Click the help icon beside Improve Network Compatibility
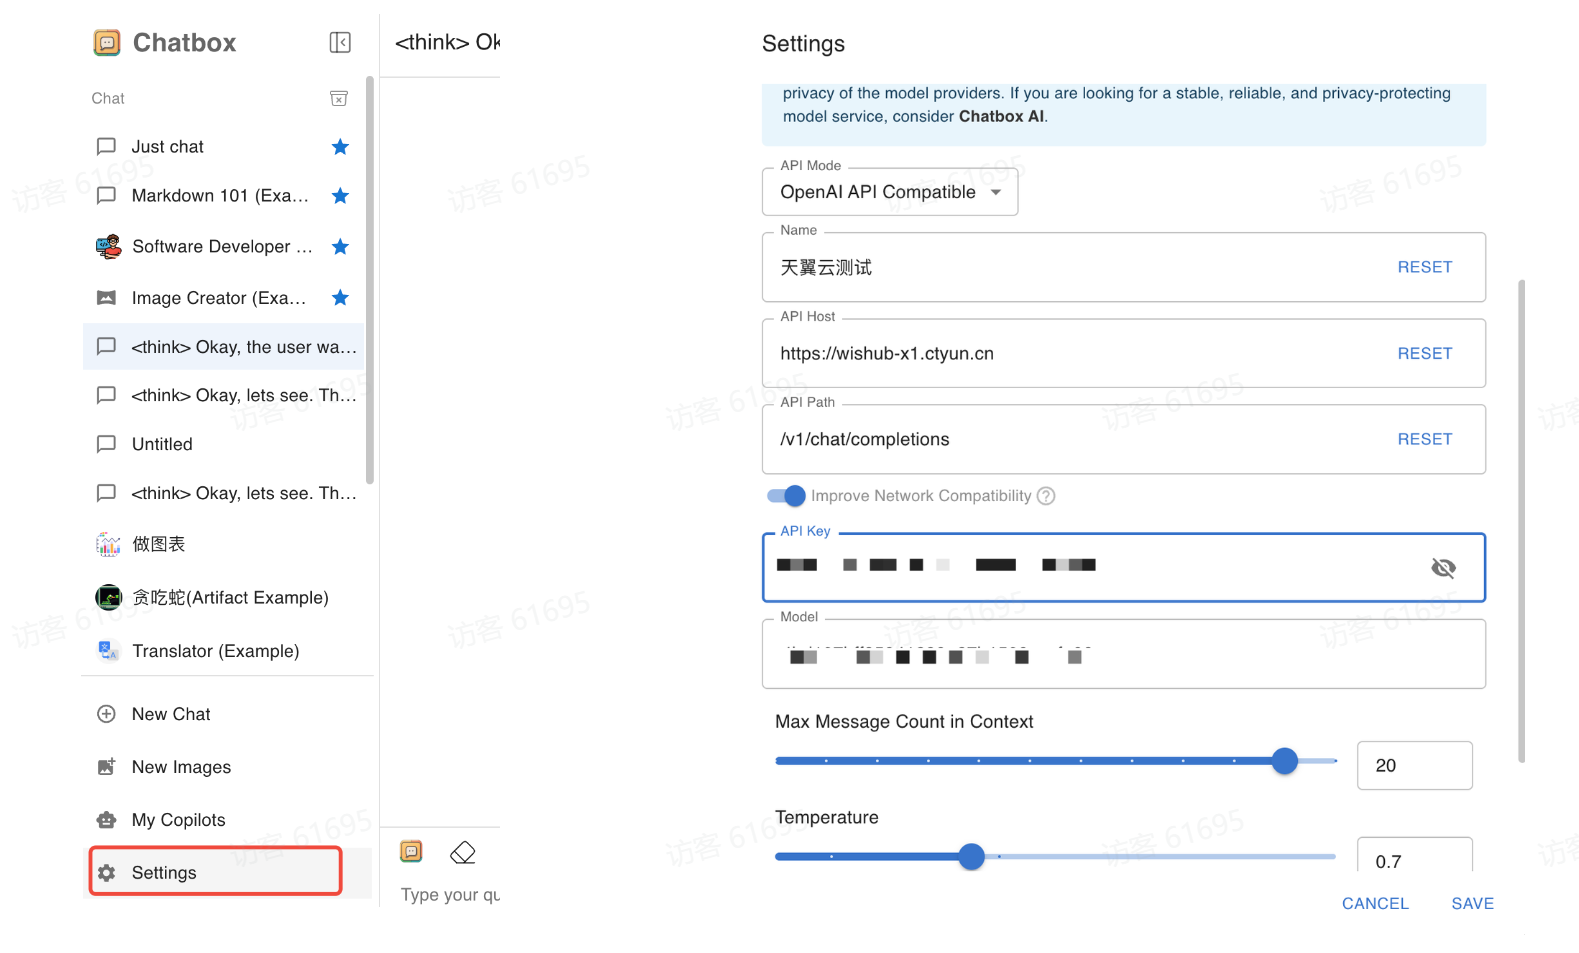The width and height of the screenshot is (1579, 953). pyautogui.click(x=1046, y=496)
